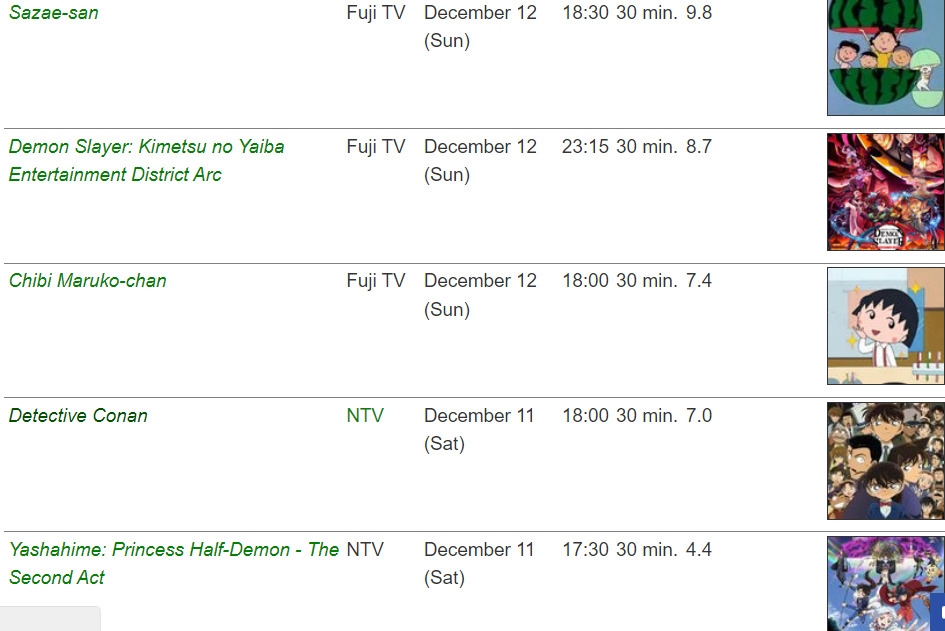Screen dimensions: 945x631
Task: Click the green NTV link for Detective Conan
Action: [365, 416]
